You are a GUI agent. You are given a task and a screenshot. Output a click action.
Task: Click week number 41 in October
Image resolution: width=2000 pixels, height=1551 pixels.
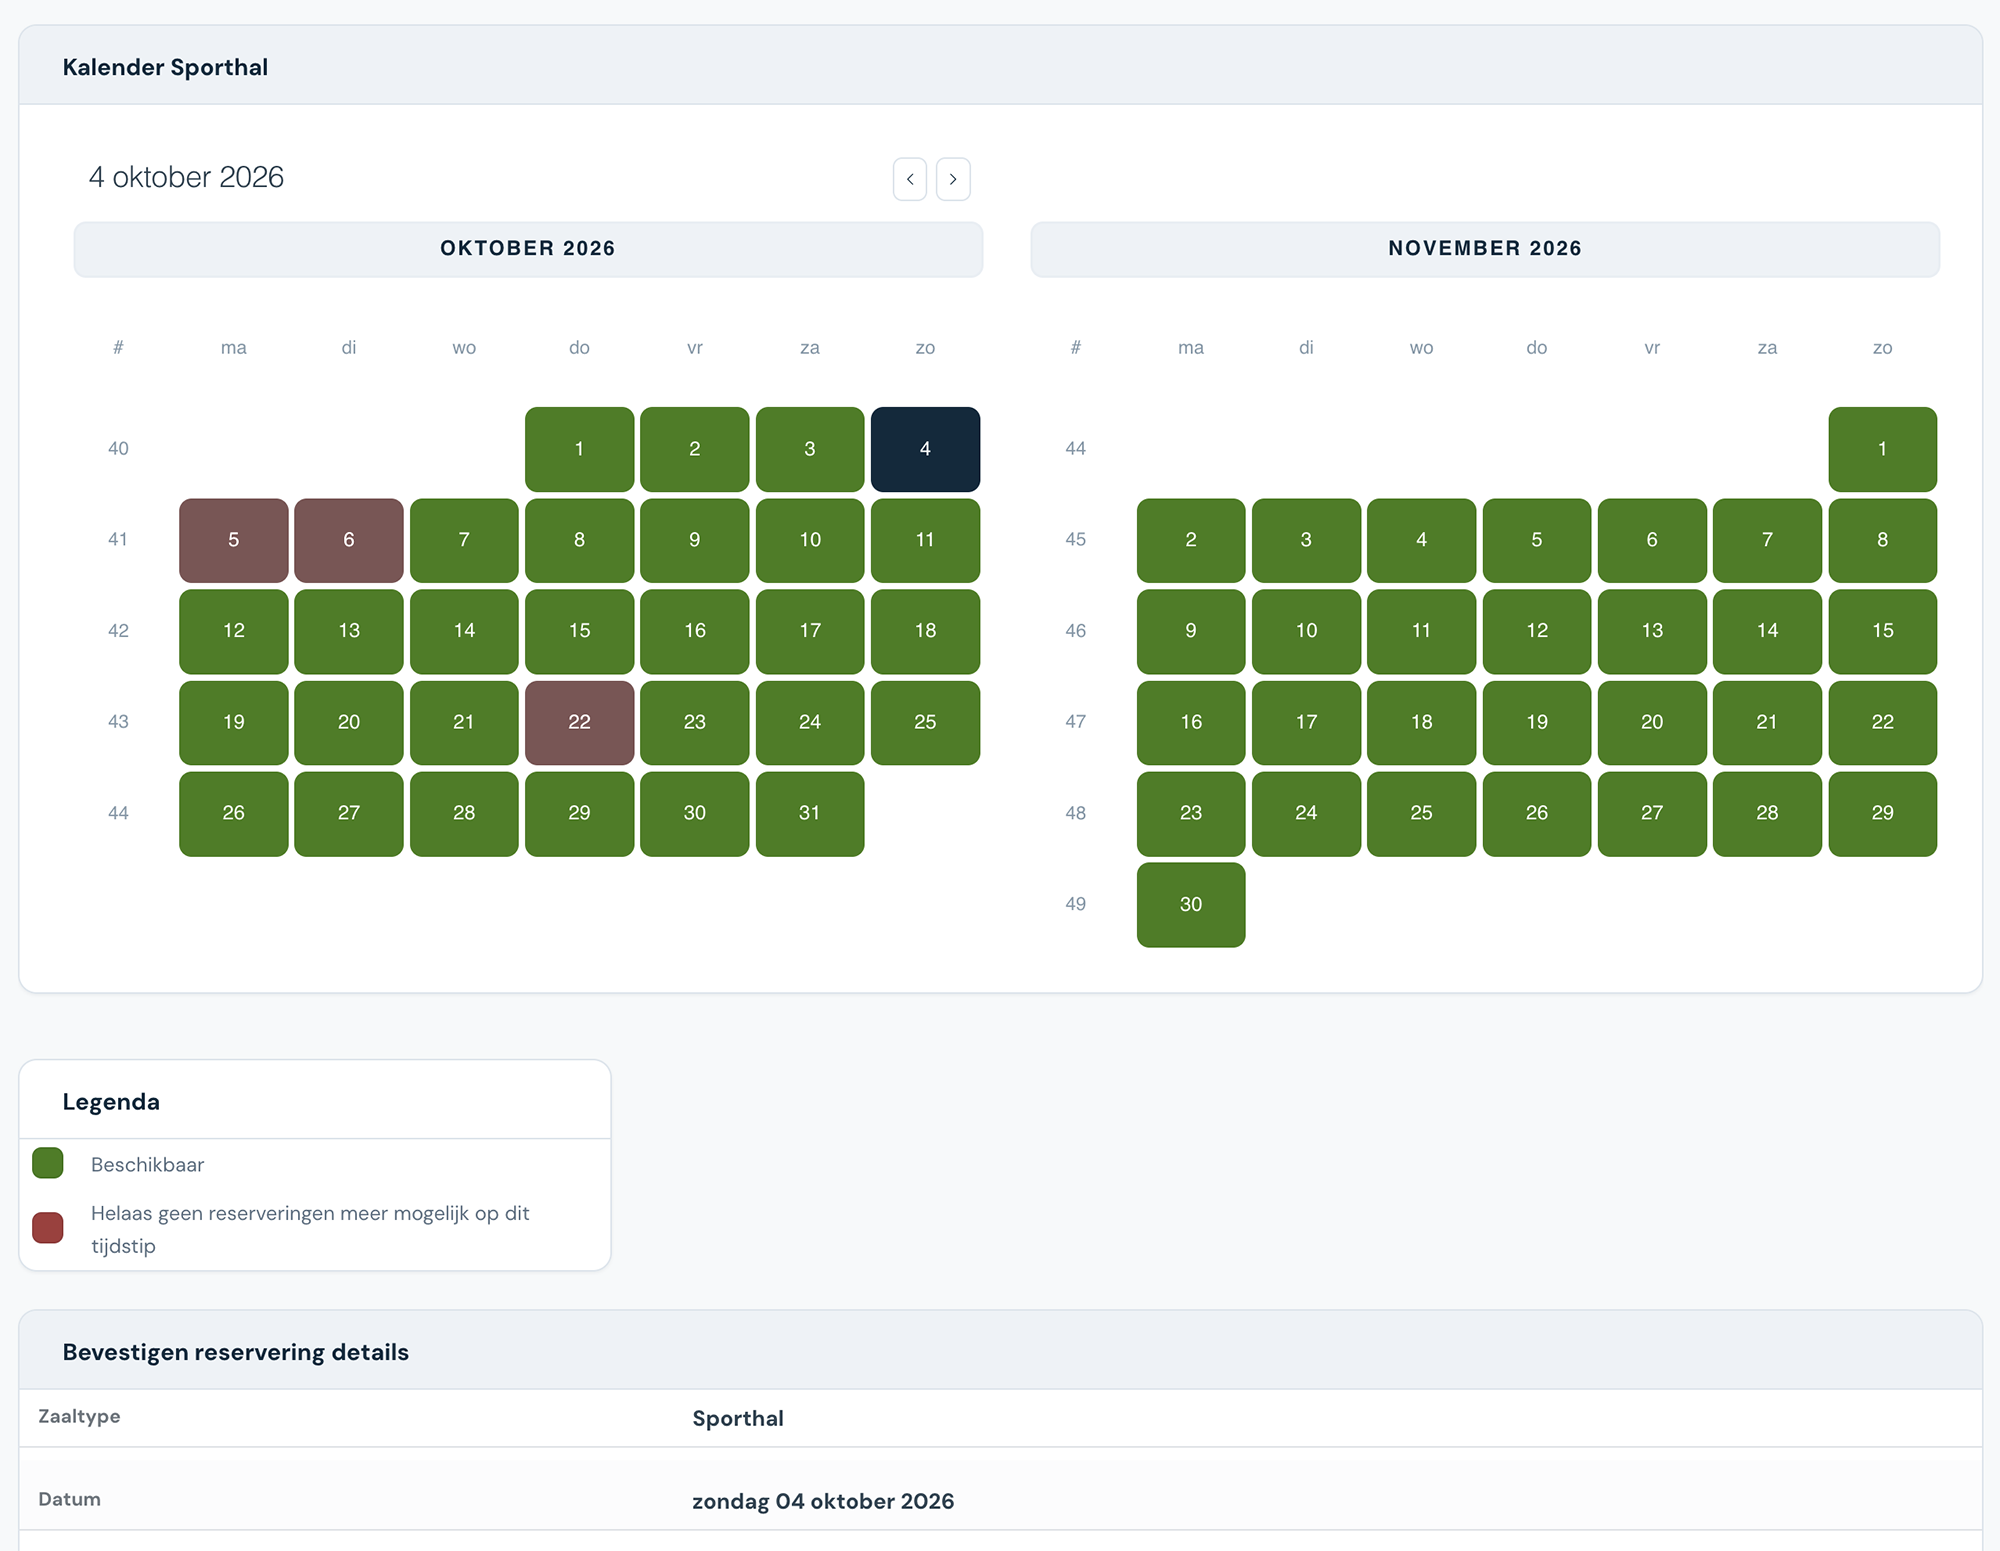118,540
